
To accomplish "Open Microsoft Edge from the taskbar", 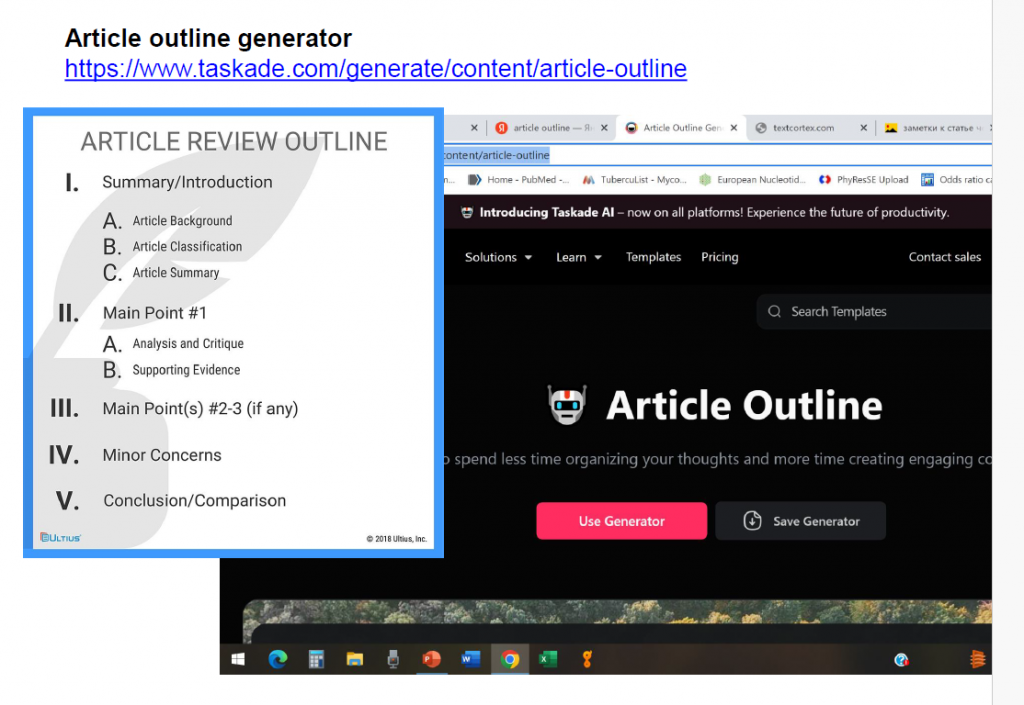I will (278, 659).
